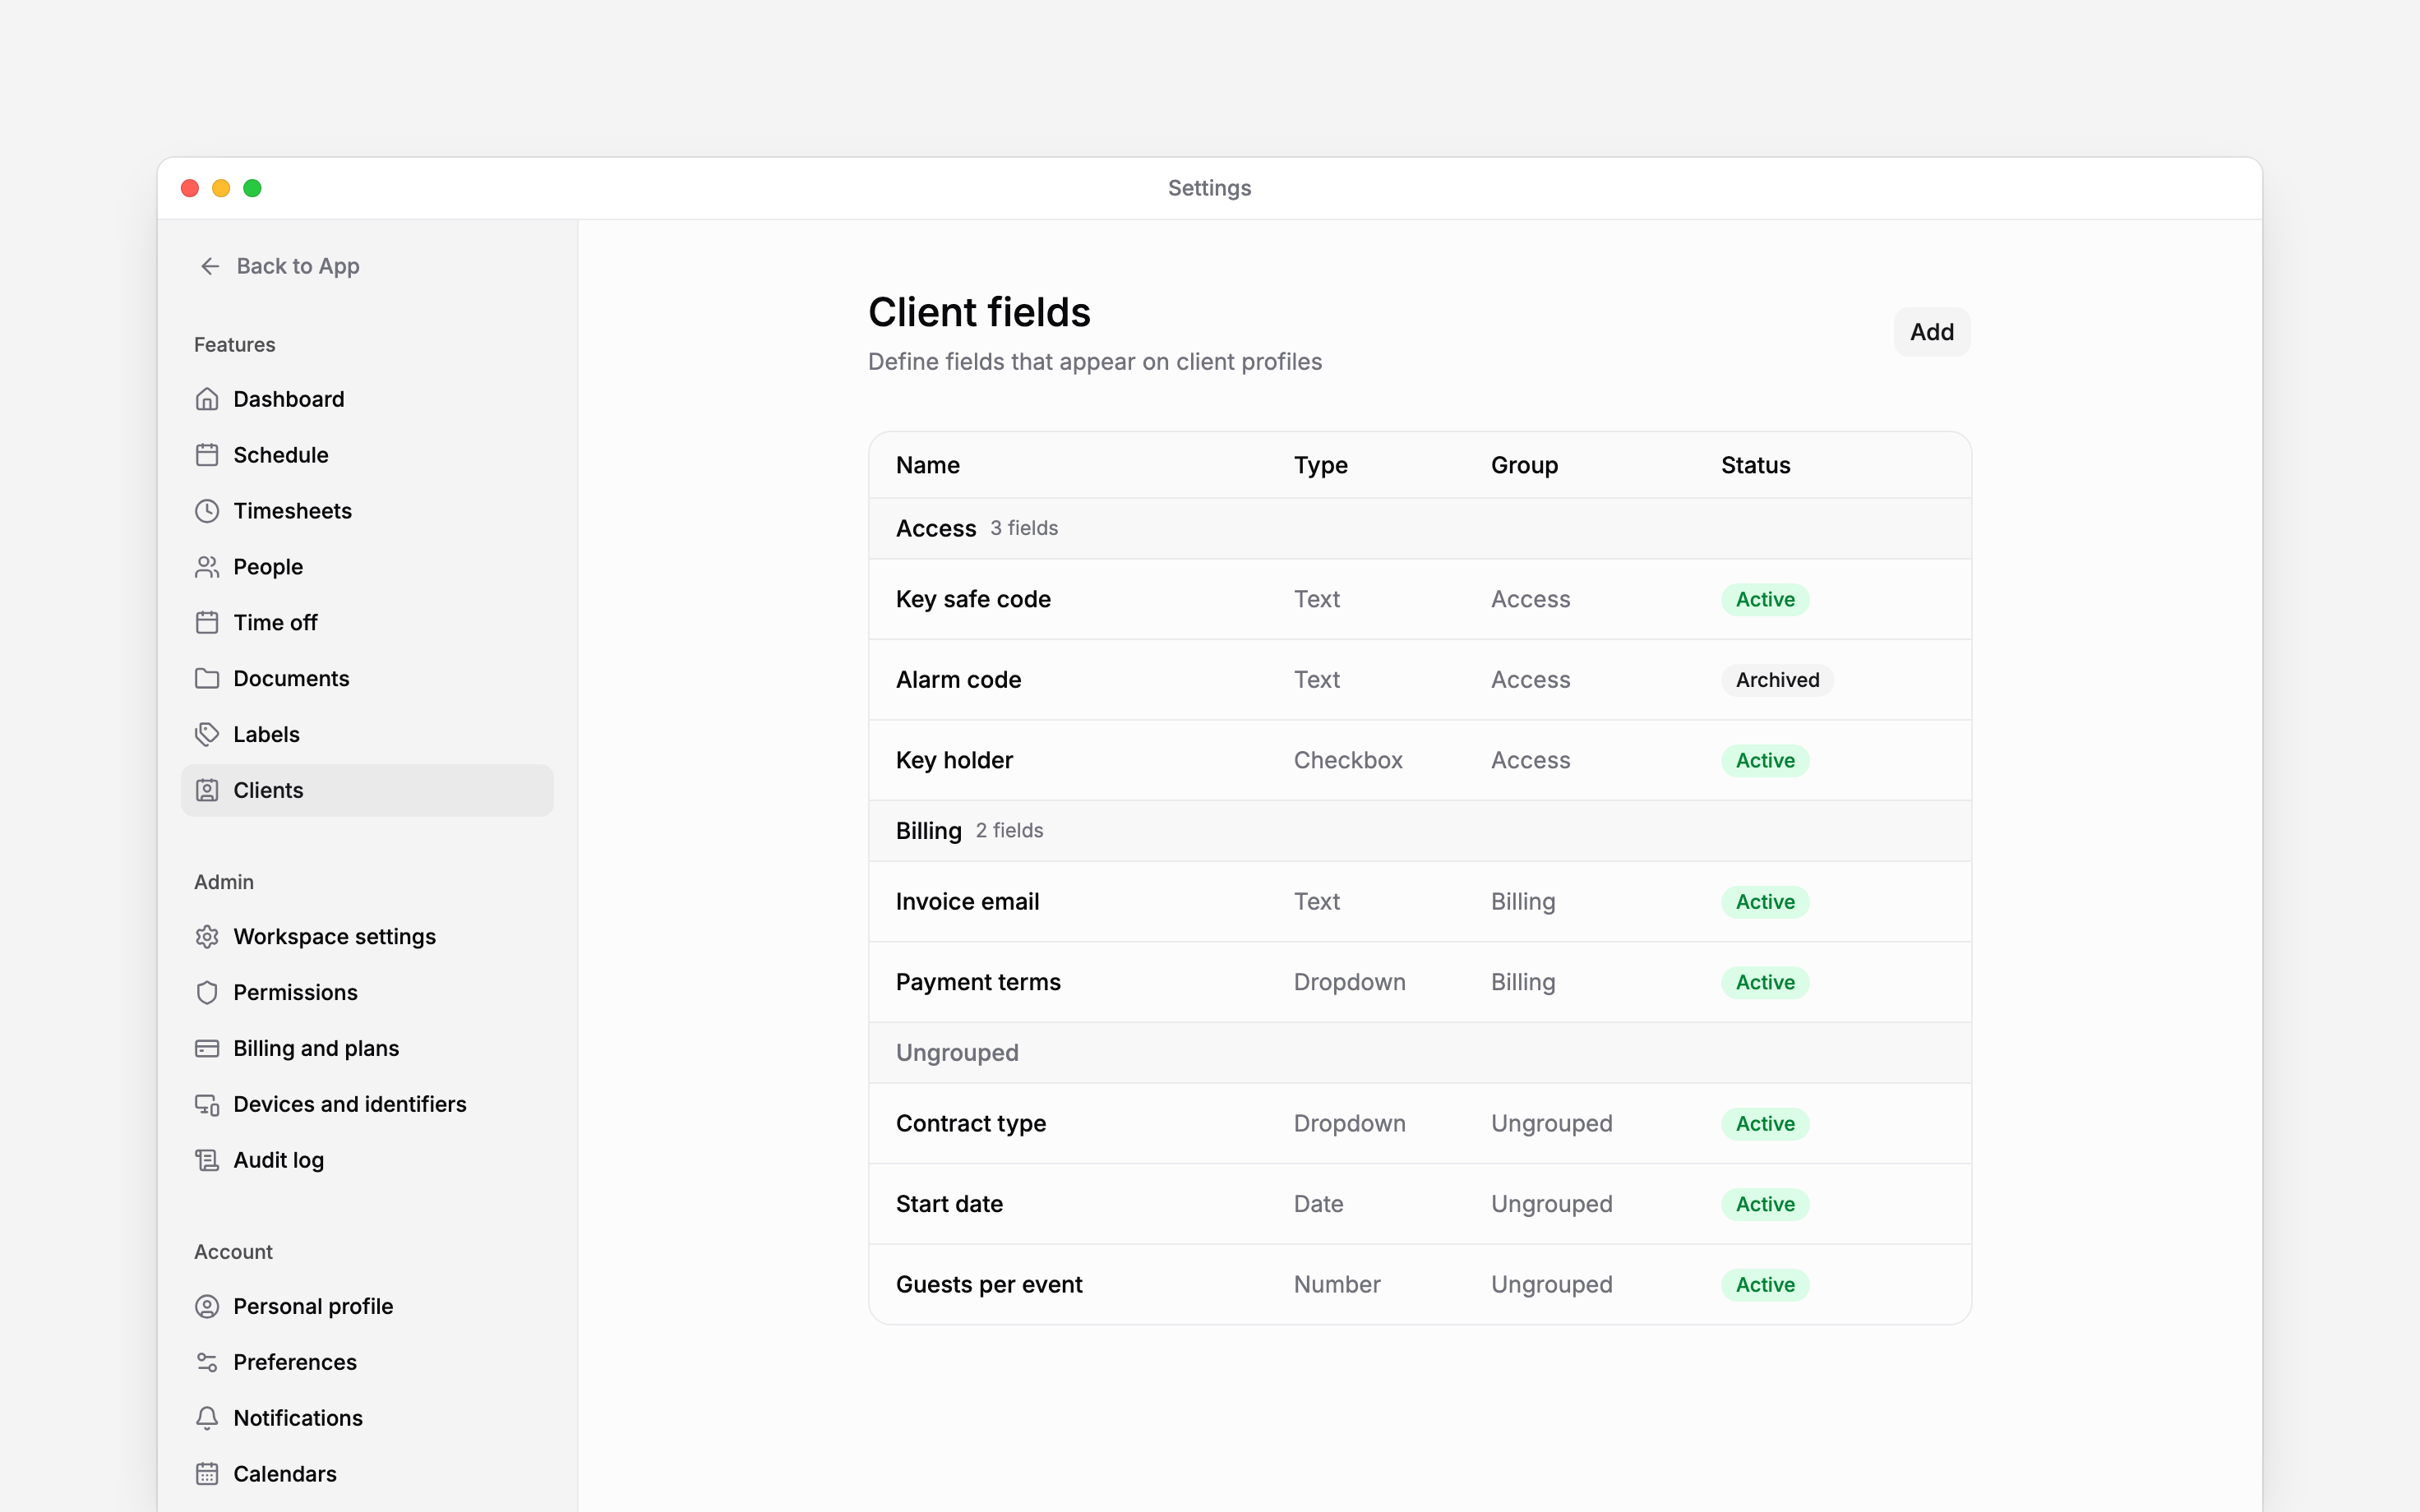
Task: Click the Status column header
Action: click(x=1755, y=465)
